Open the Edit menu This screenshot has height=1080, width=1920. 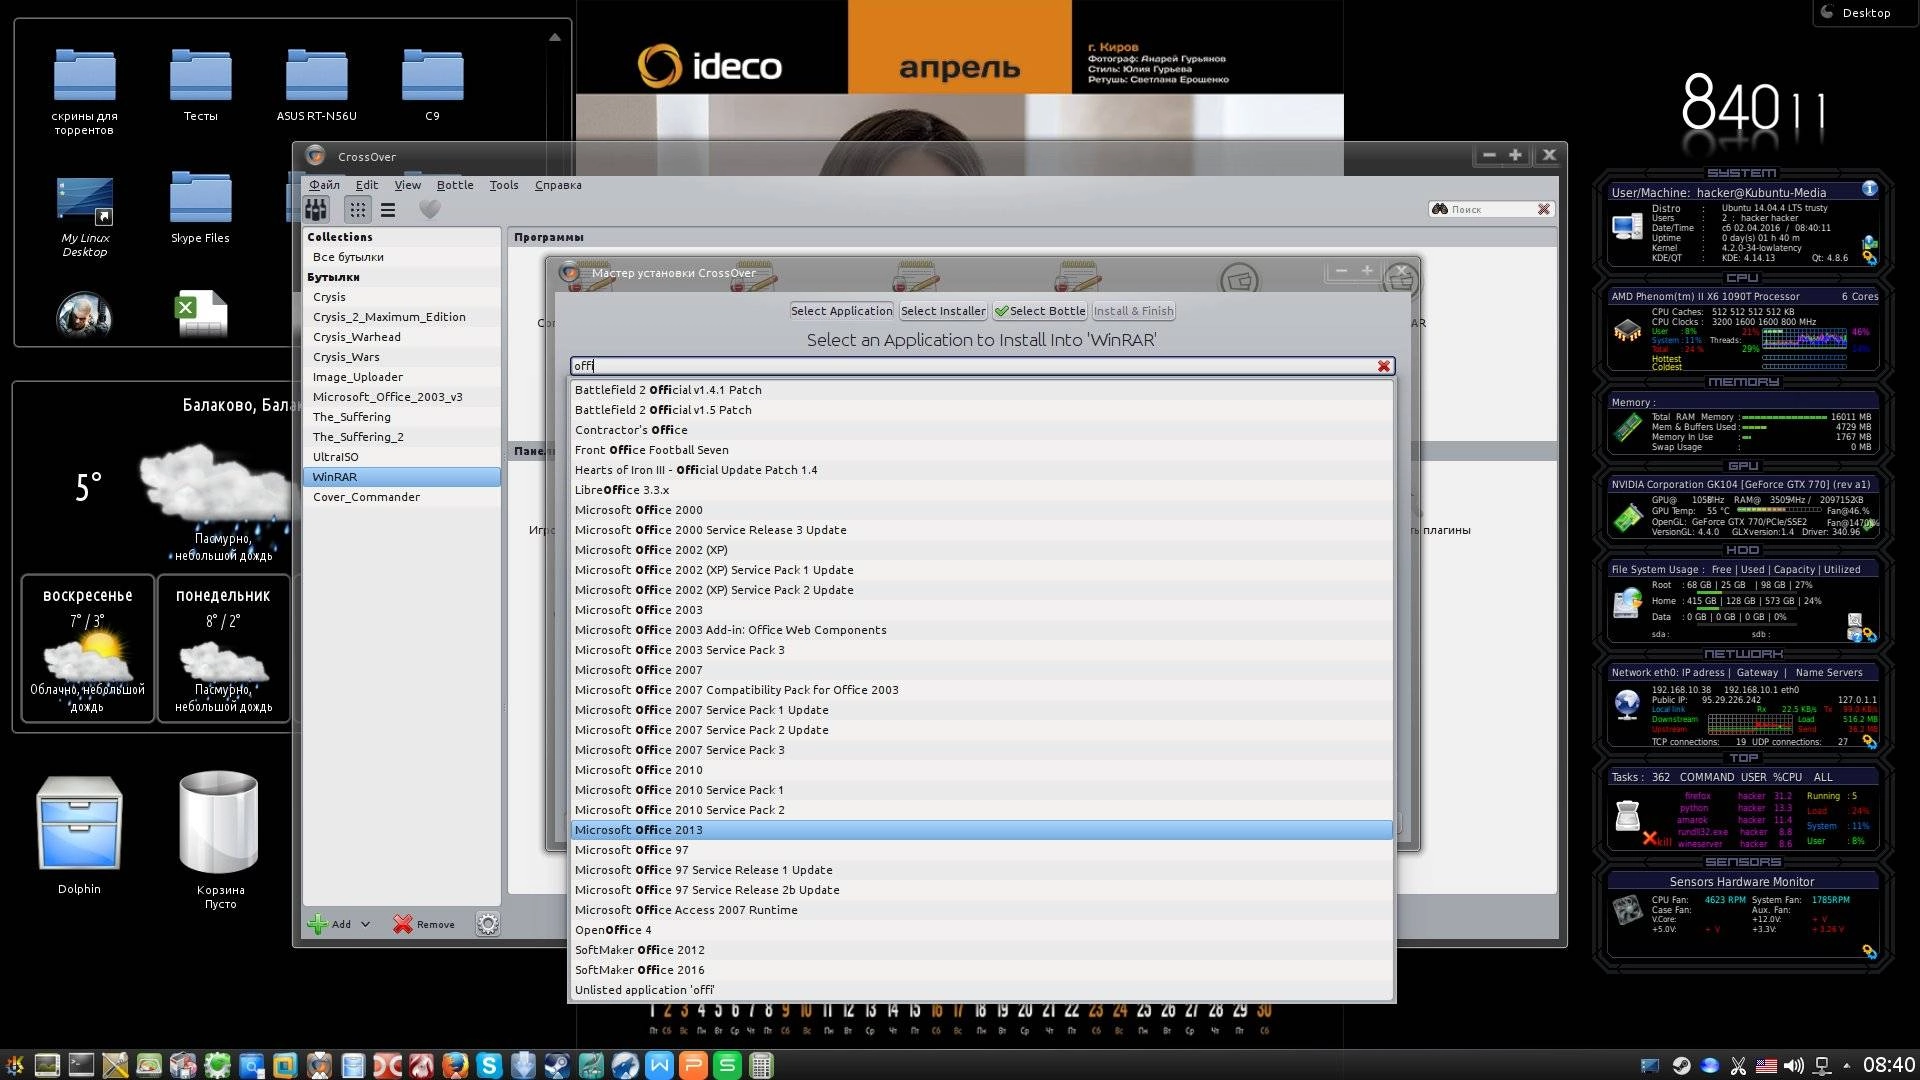367,185
